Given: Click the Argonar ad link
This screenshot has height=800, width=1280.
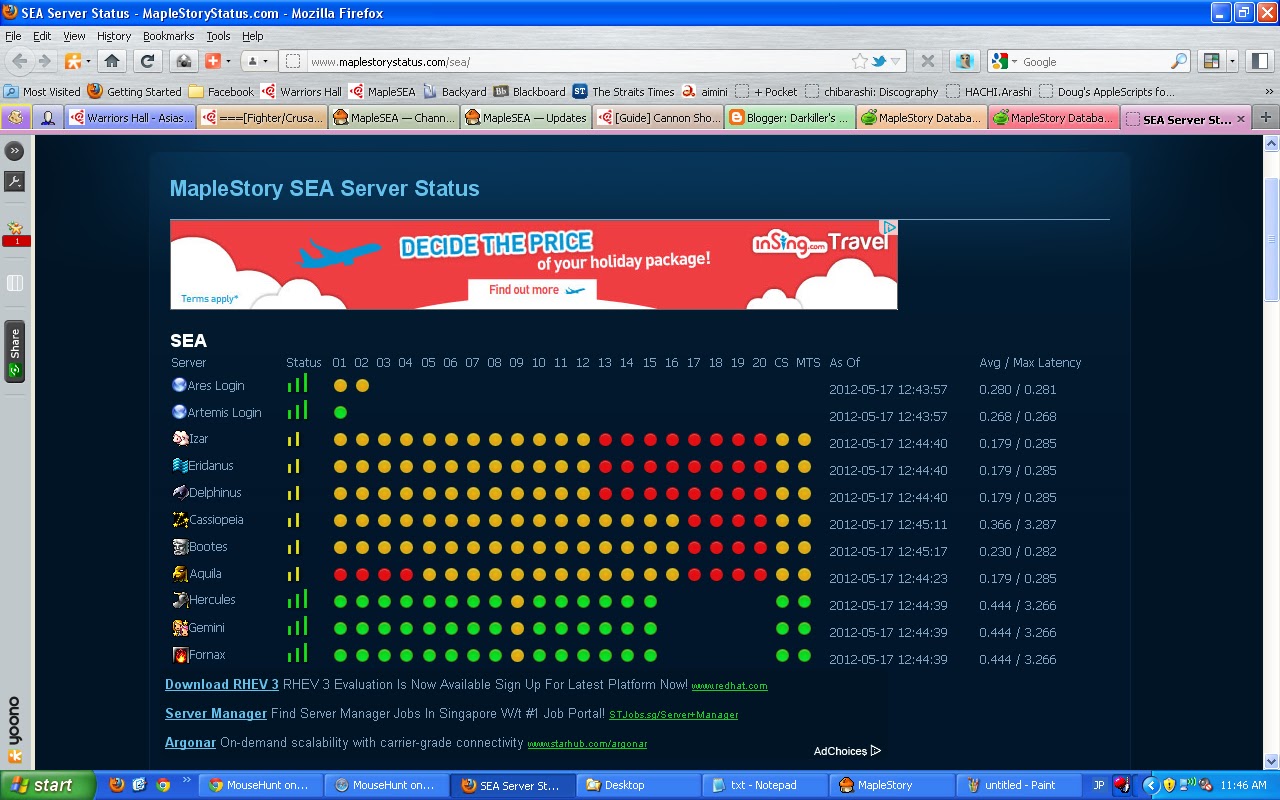Looking at the screenshot, I should 190,742.
